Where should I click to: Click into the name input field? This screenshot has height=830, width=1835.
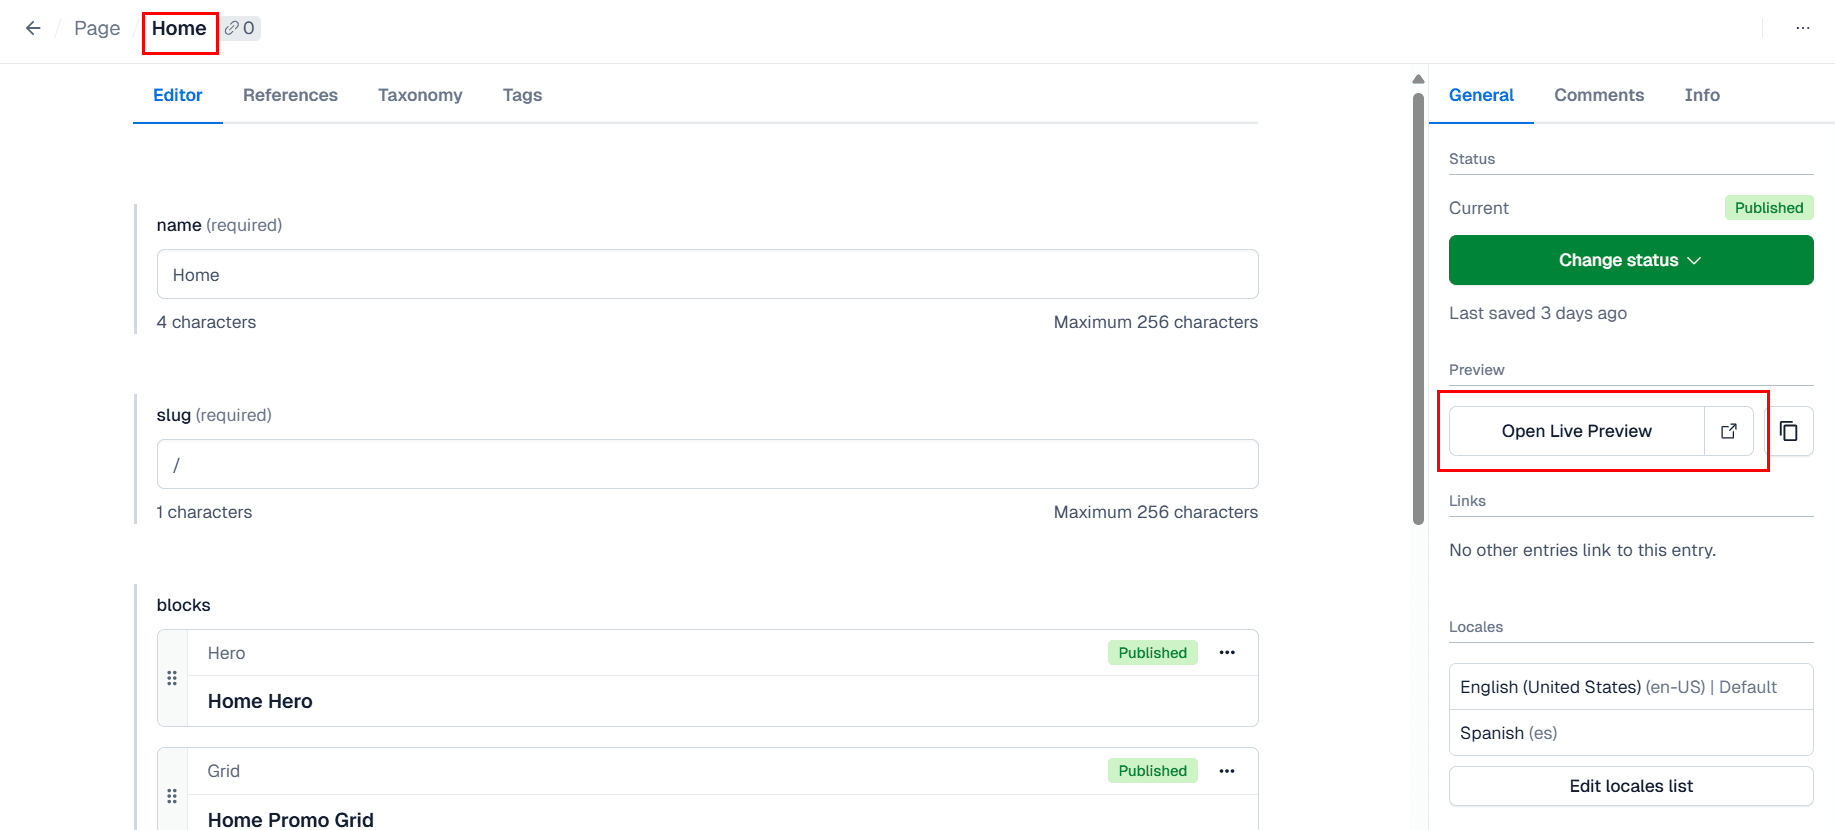[x=707, y=275]
